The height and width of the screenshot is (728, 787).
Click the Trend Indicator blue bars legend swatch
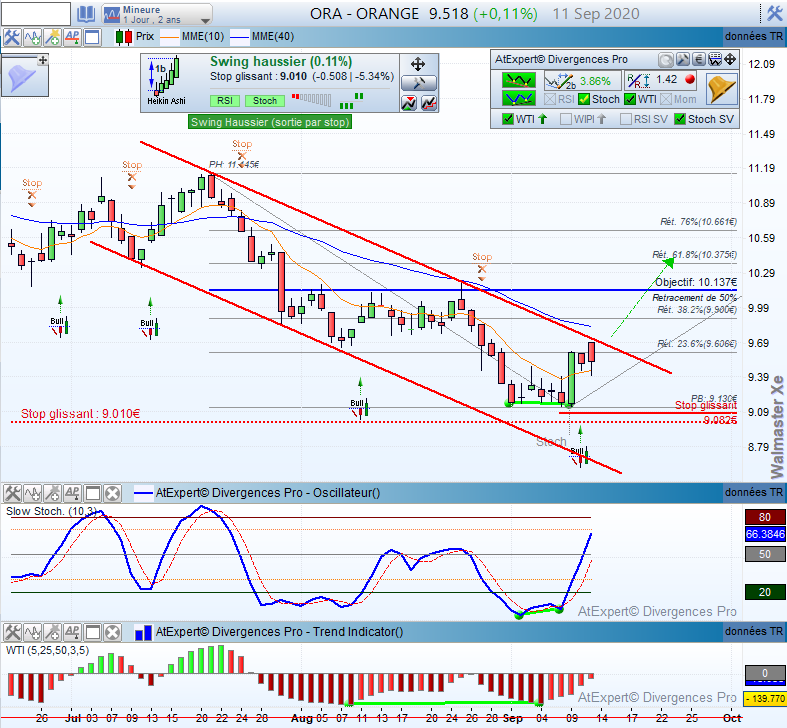point(143,633)
